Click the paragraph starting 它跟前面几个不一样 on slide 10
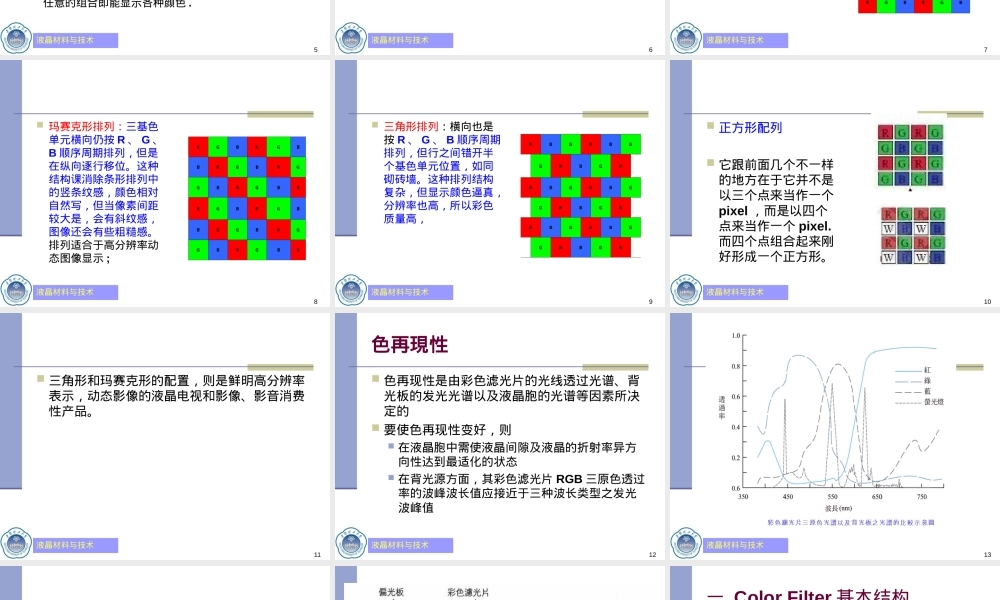 [776, 211]
